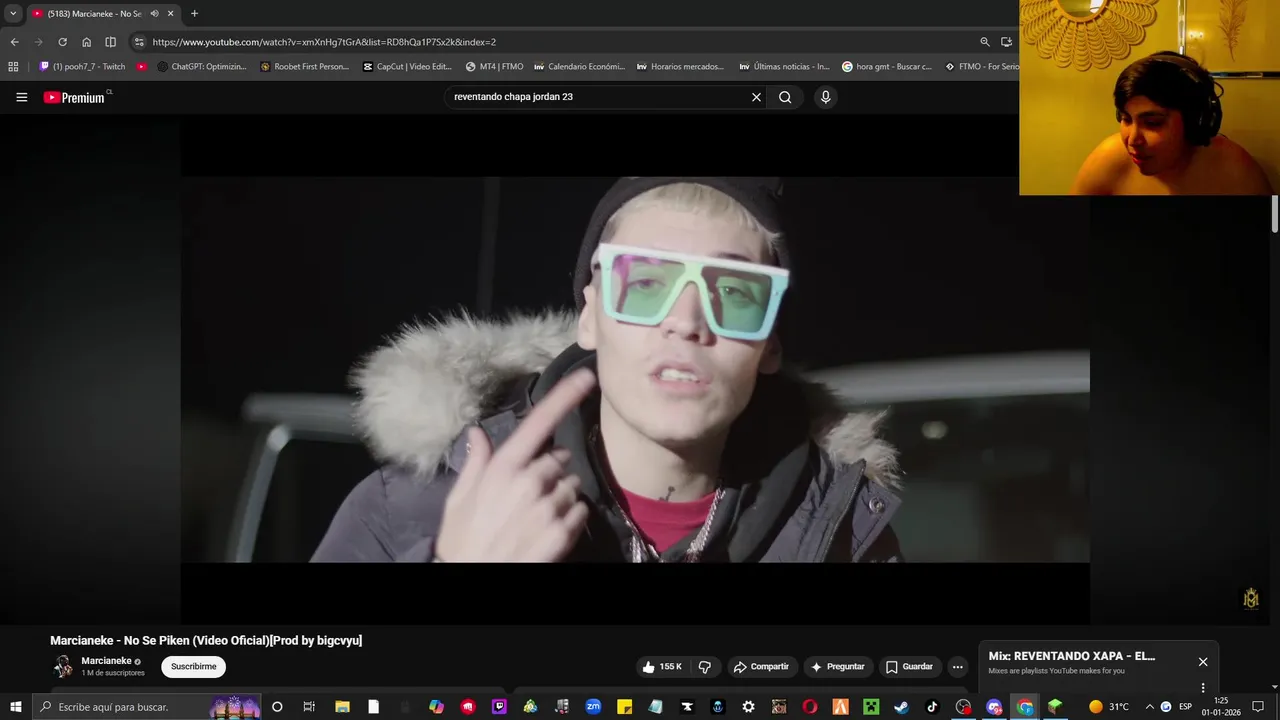This screenshot has width=1280, height=720.
Task: Open the Windows notification center
Action: [x=1258, y=707]
